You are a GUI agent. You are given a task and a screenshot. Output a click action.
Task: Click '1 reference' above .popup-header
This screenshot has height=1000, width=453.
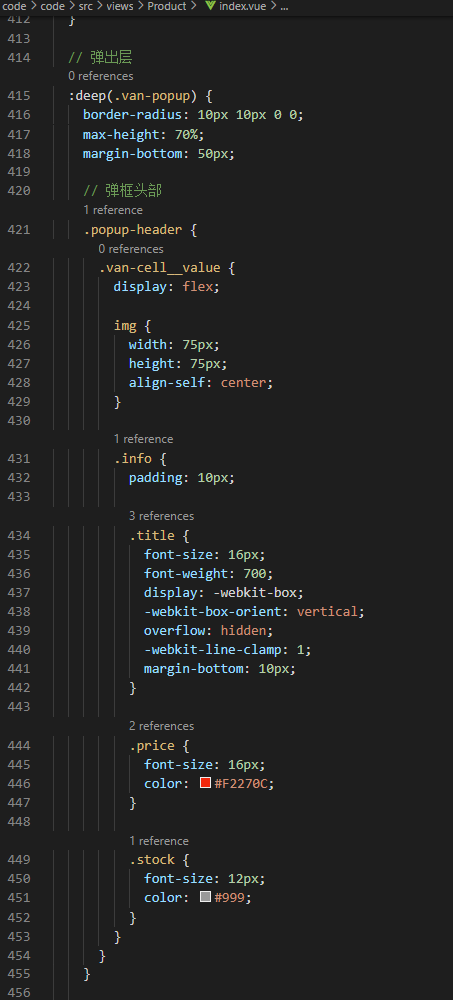pos(113,210)
